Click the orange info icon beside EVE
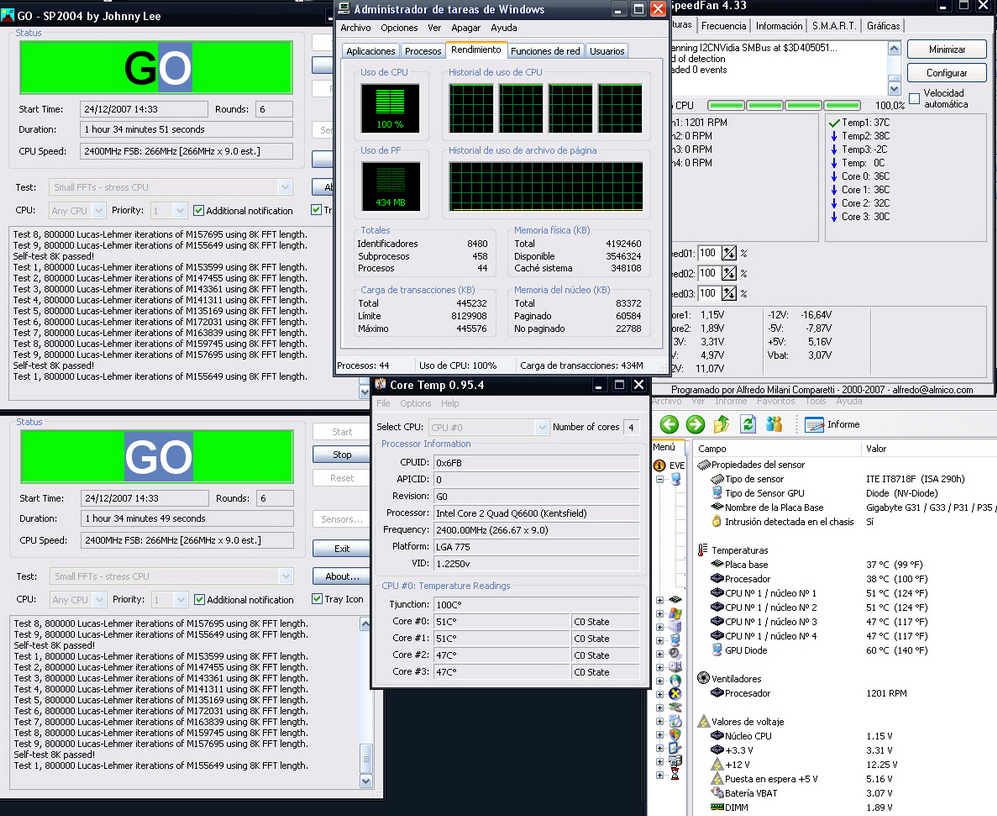 659,466
